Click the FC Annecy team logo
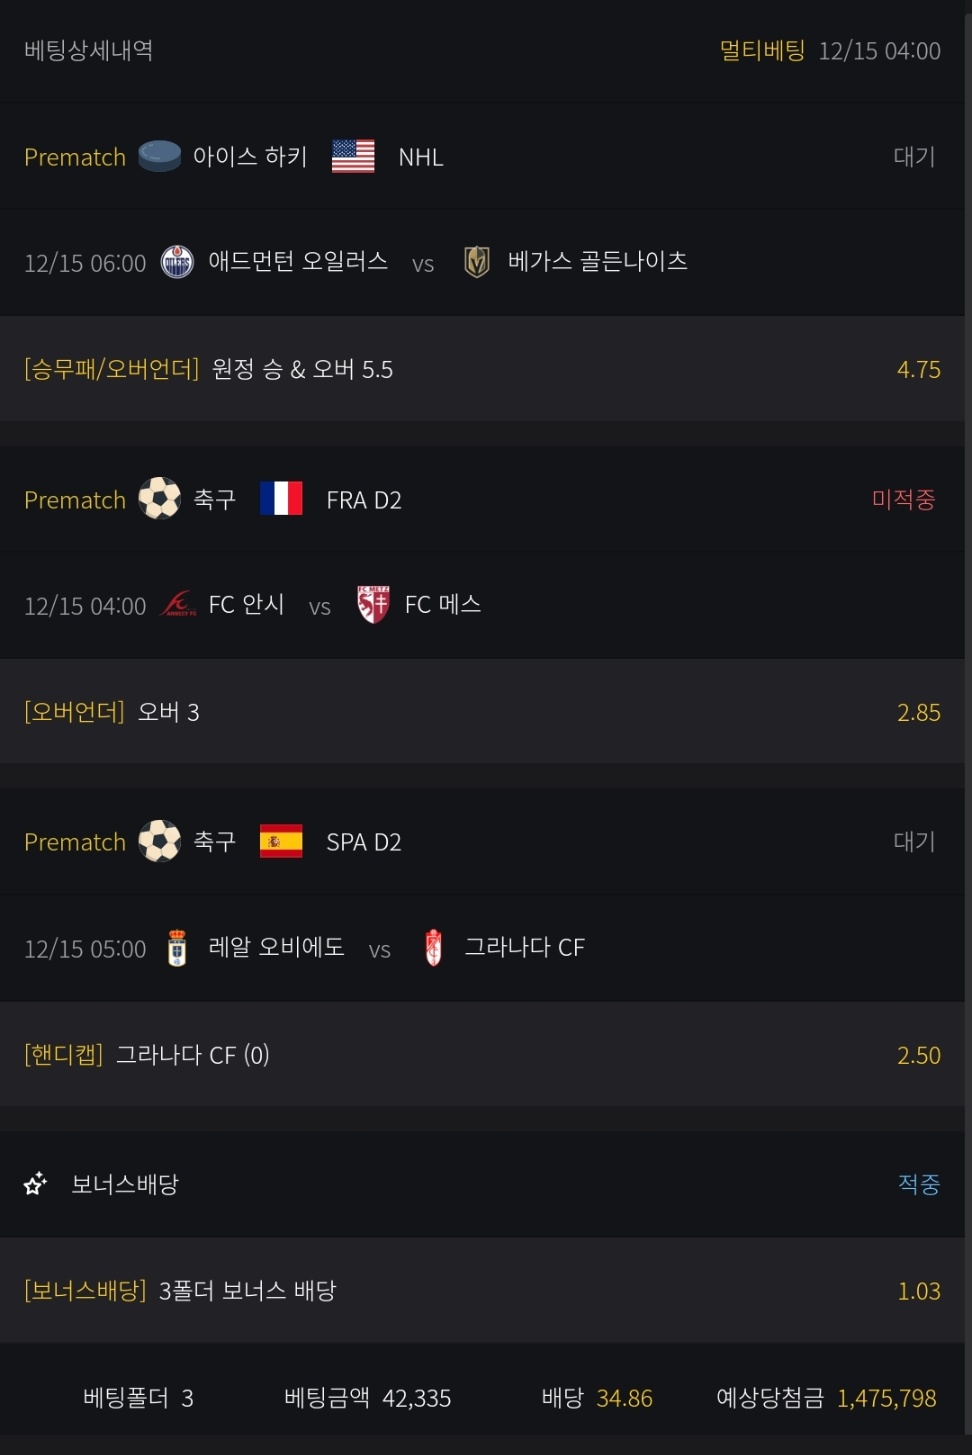 pyautogui.click(x=178, y=604)
